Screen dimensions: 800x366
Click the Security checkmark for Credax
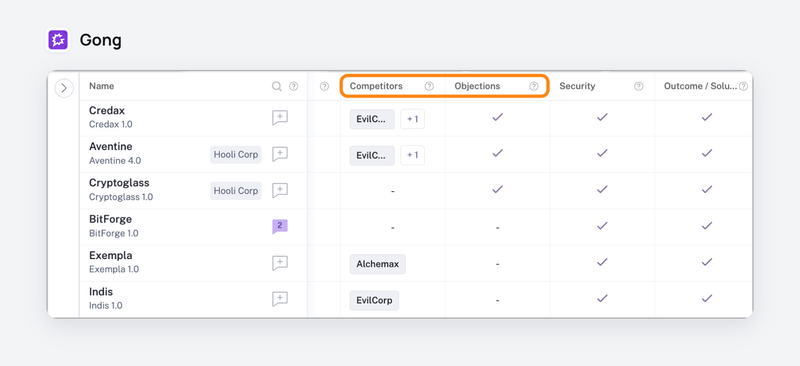tap(603, 117)
